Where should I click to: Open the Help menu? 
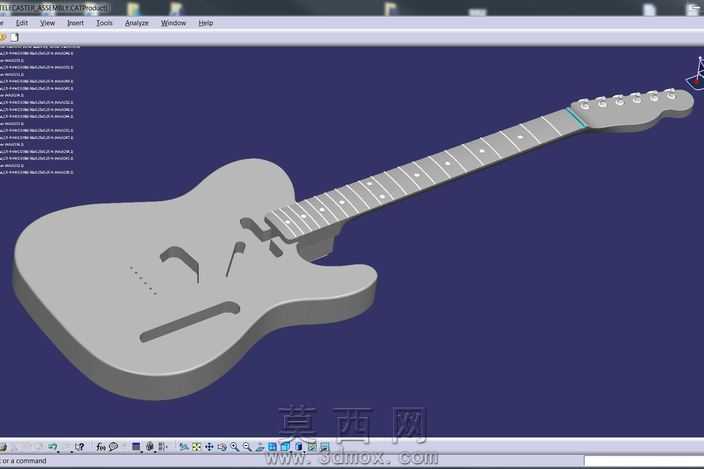[x=206, y=23]
